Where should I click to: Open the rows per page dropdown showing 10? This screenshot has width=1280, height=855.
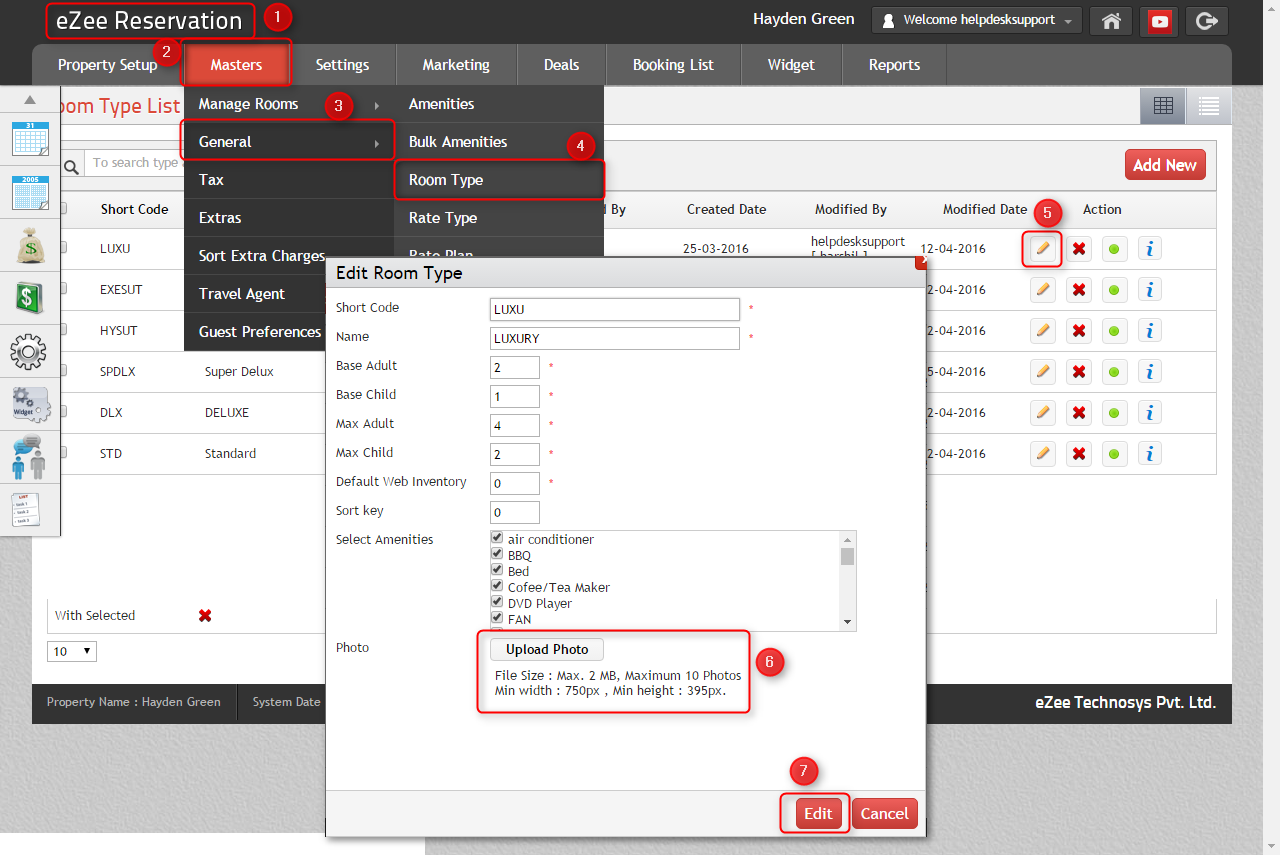72,651
